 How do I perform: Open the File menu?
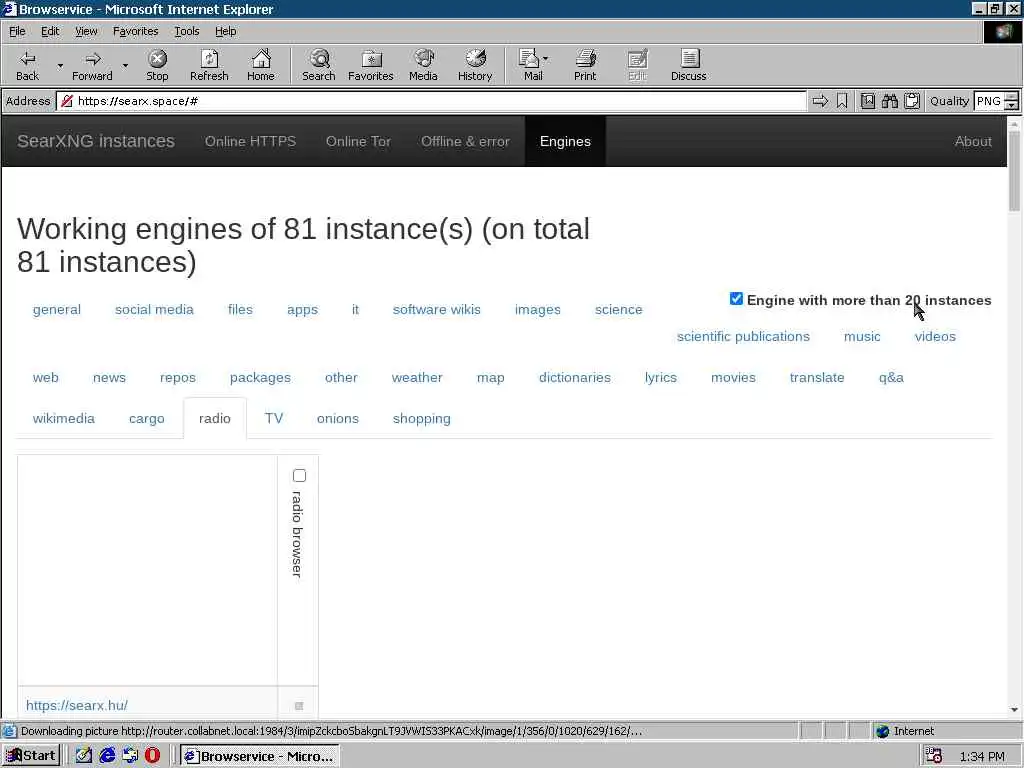point(17,31)
